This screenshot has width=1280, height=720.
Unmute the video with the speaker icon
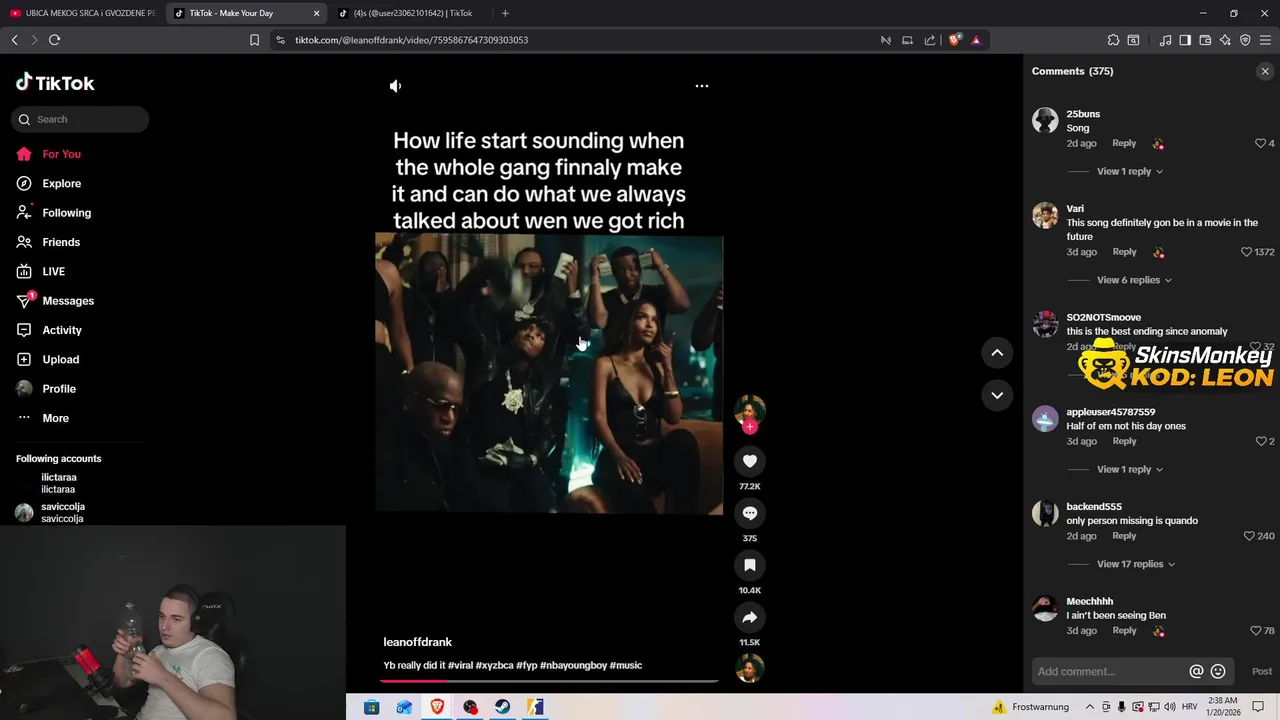[x=395, y=86]
